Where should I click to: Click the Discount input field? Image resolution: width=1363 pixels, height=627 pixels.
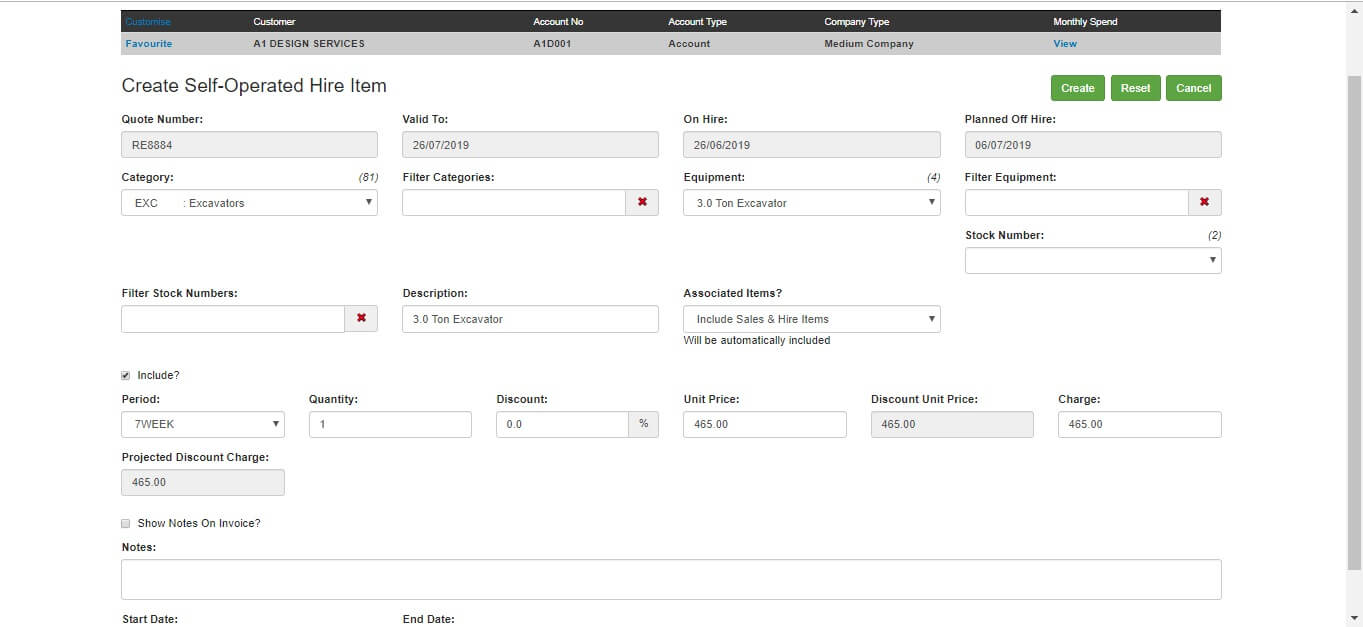(x=562, y=424)
